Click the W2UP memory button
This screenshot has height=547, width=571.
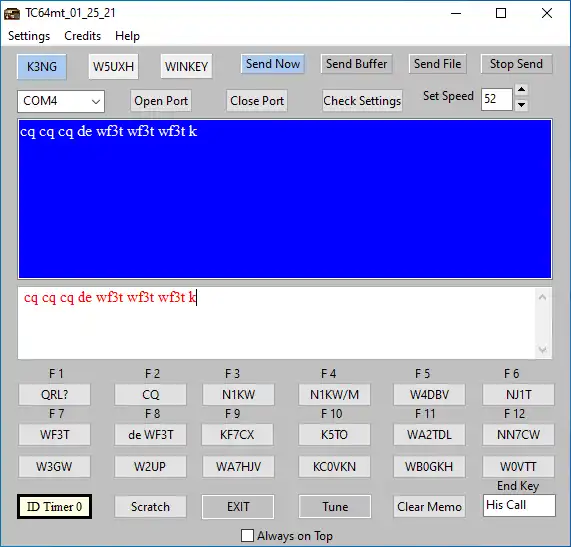point(150,467)
